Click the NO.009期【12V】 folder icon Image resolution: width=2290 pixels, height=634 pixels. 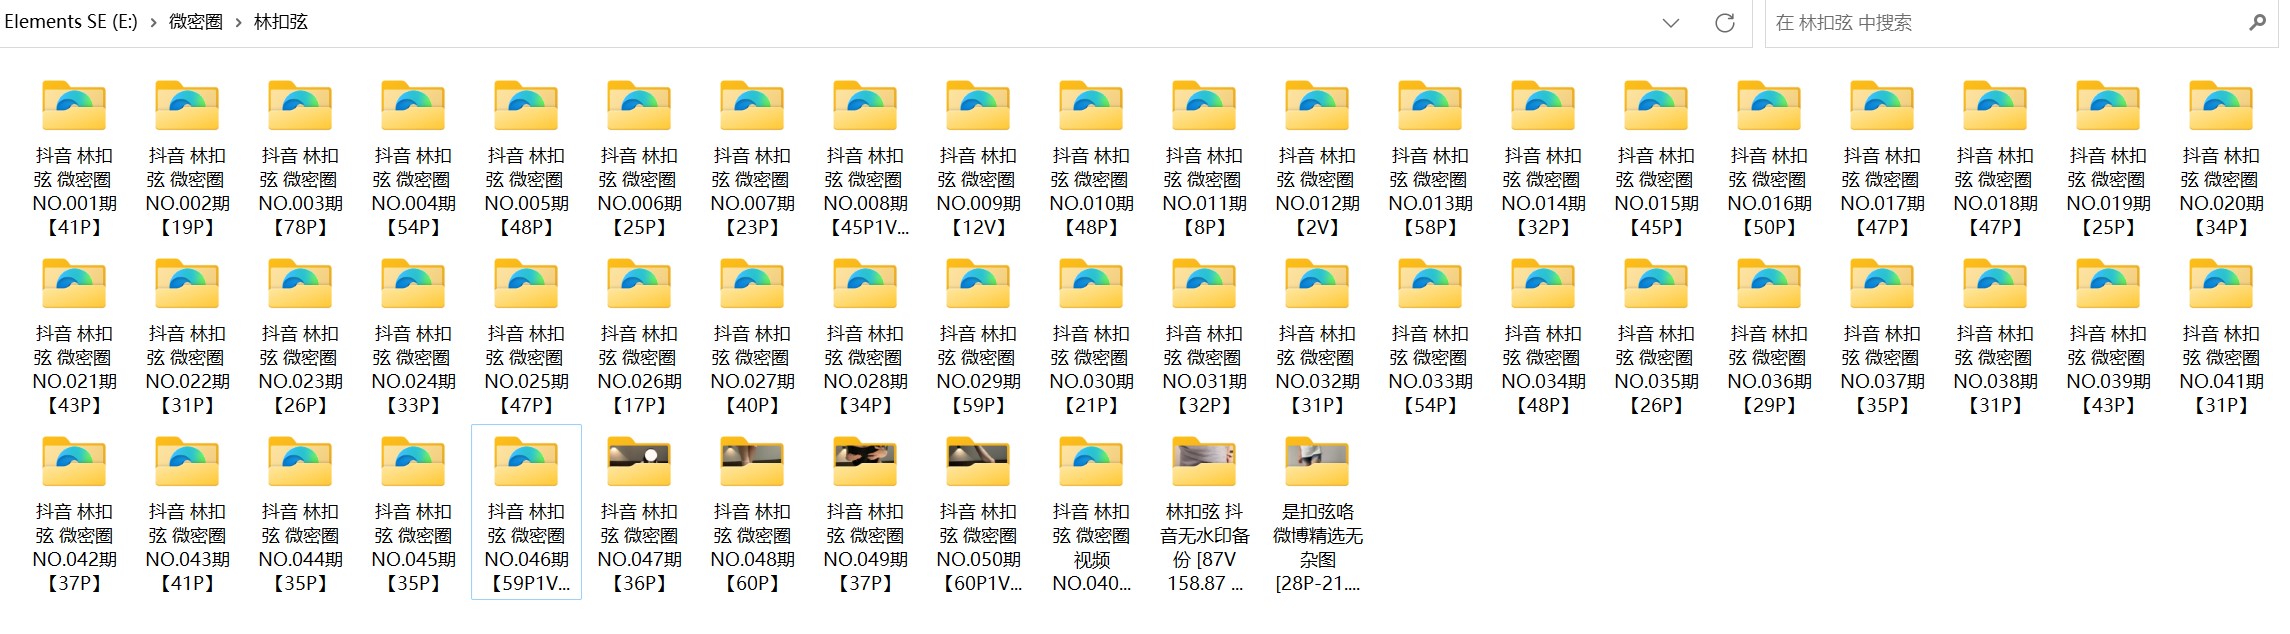coord(979,106)
